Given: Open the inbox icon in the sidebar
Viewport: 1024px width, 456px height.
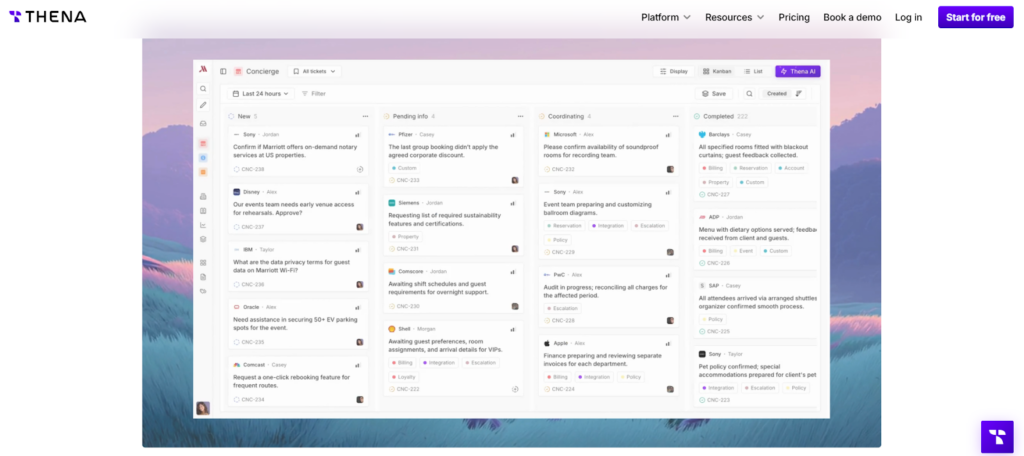Looking at the screenshot, I should (203, 123).
